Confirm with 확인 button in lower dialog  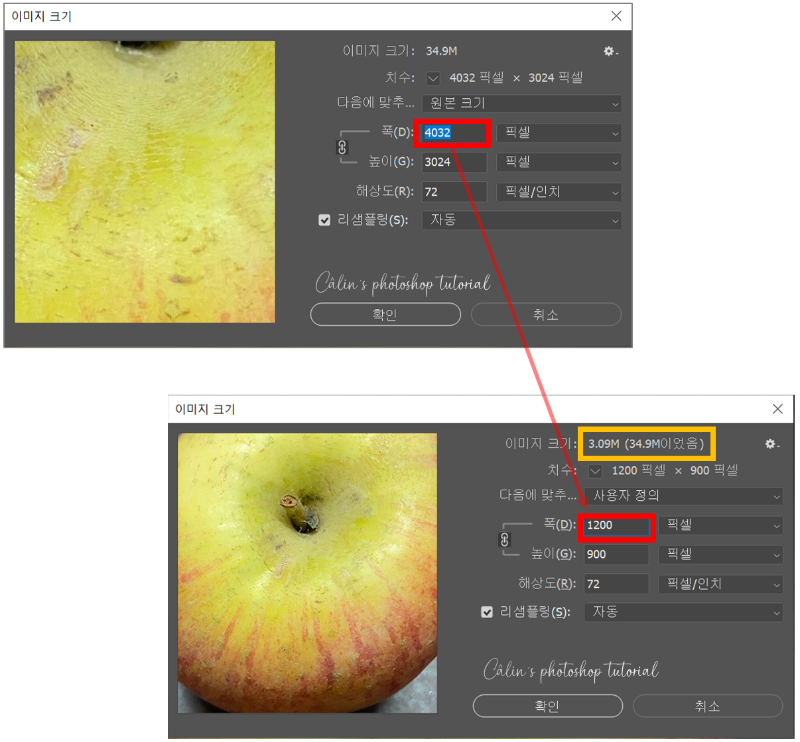[548, 707]
